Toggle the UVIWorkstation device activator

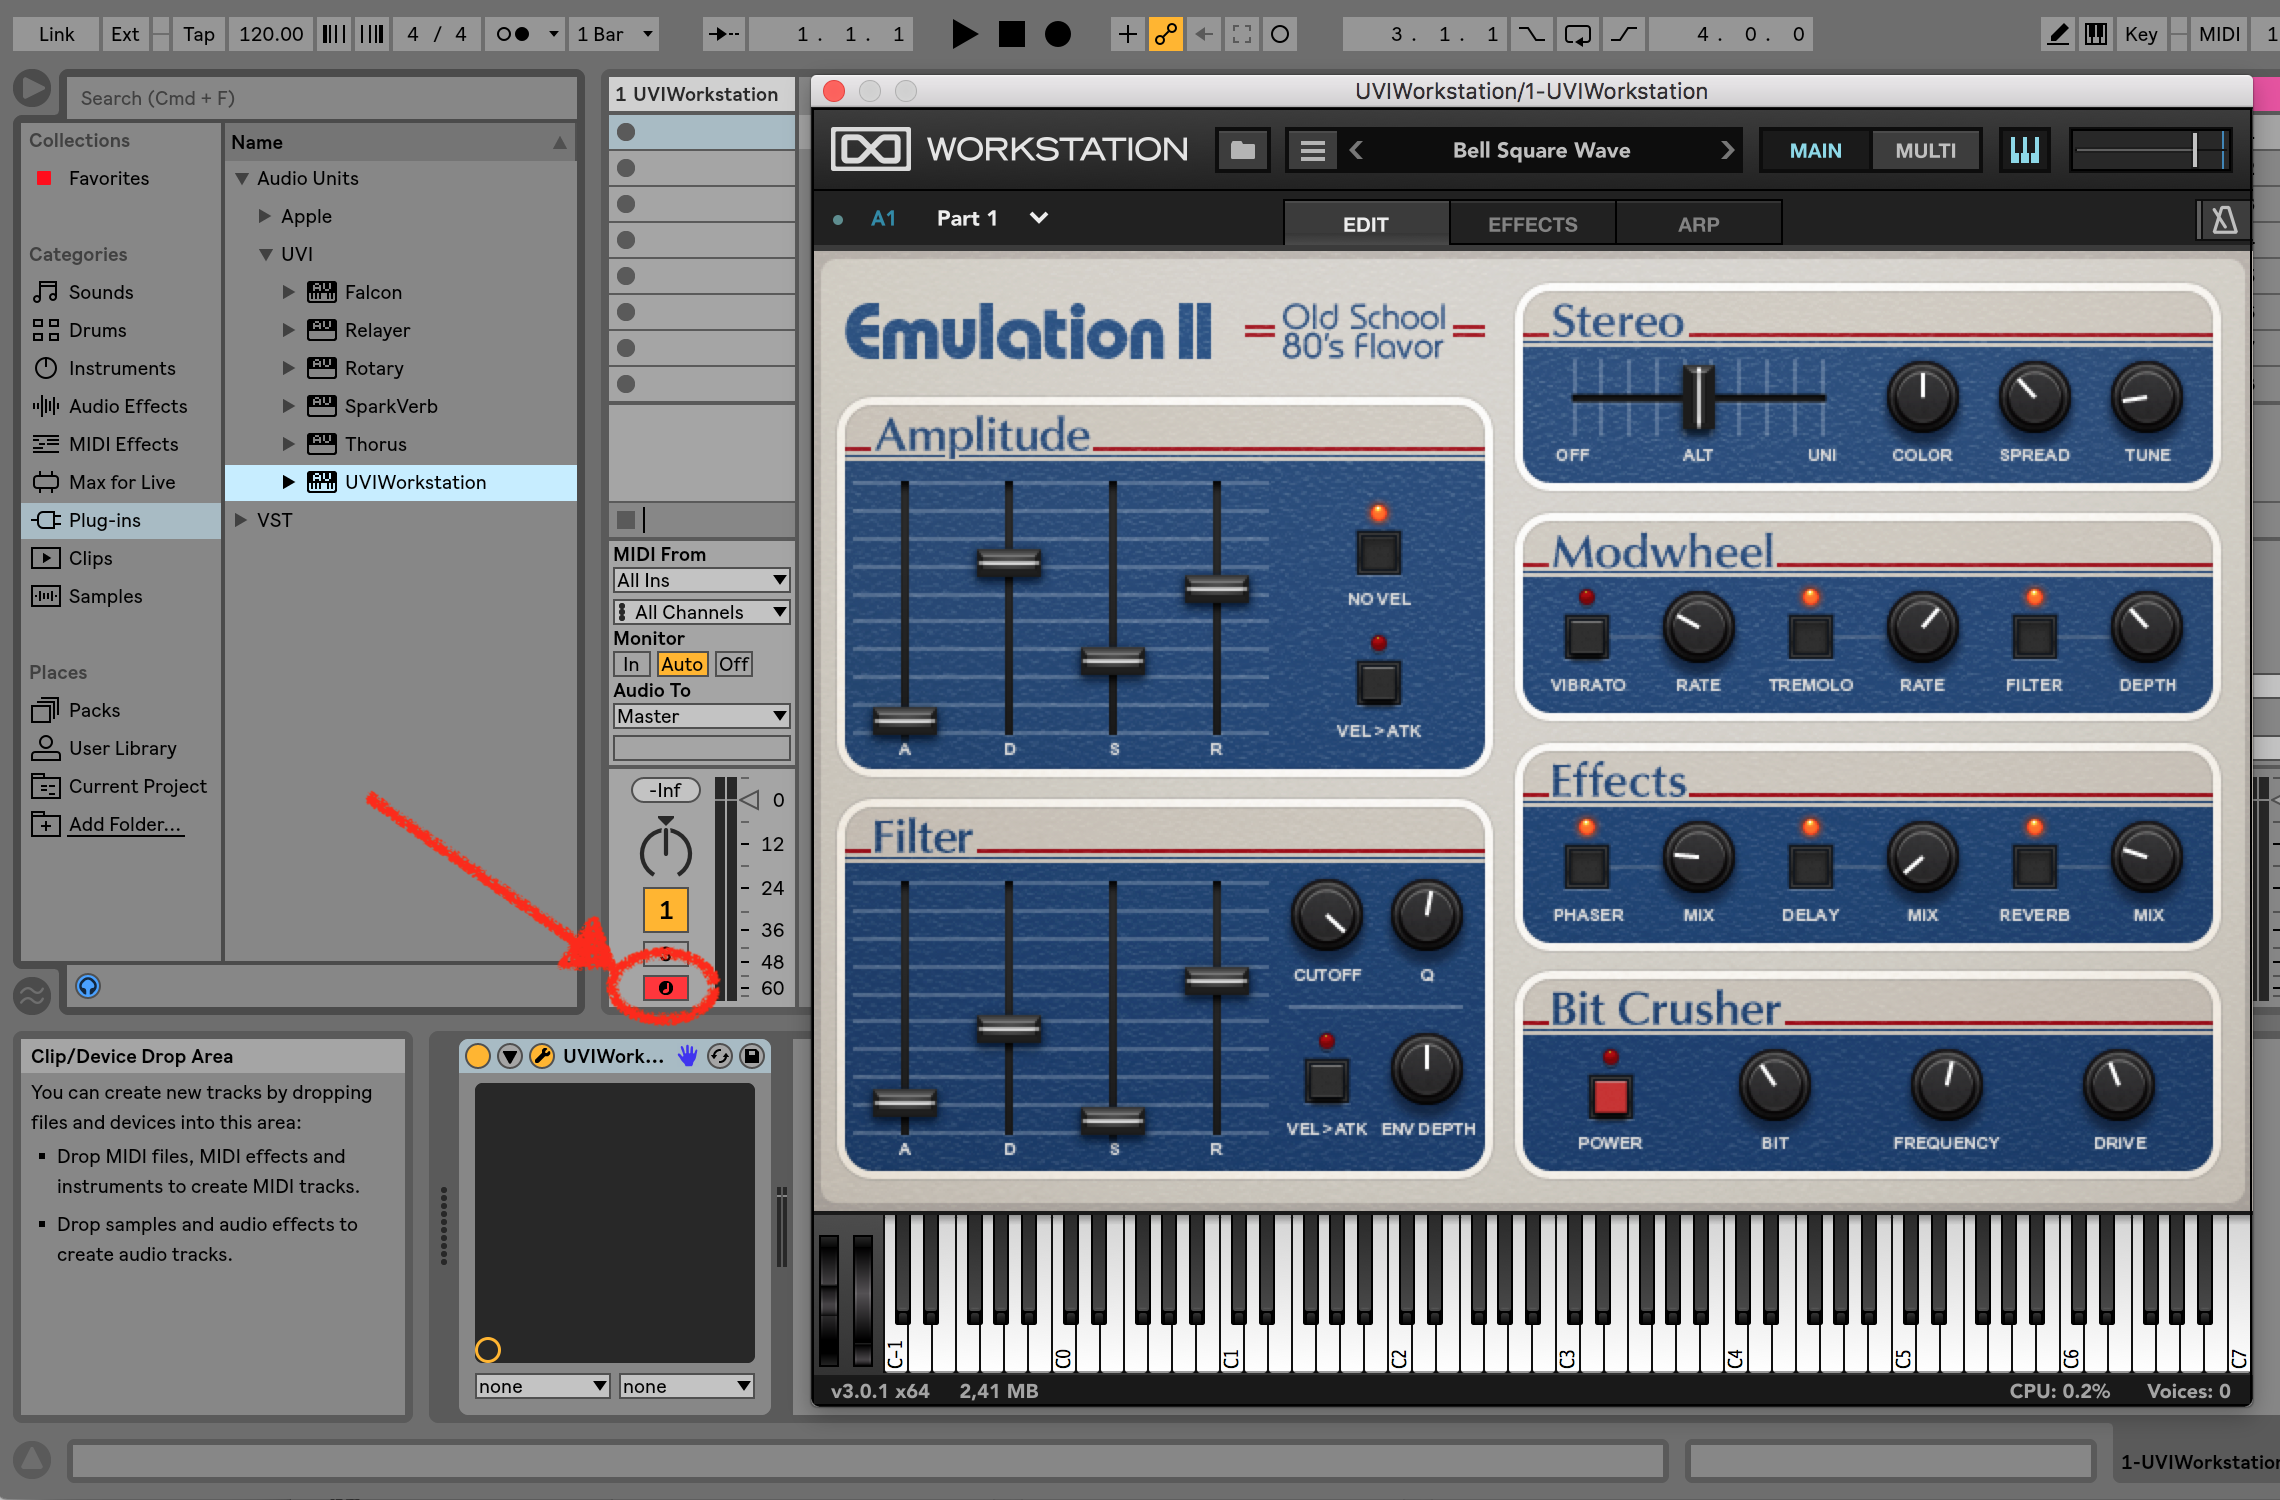tap(478, 1056)
